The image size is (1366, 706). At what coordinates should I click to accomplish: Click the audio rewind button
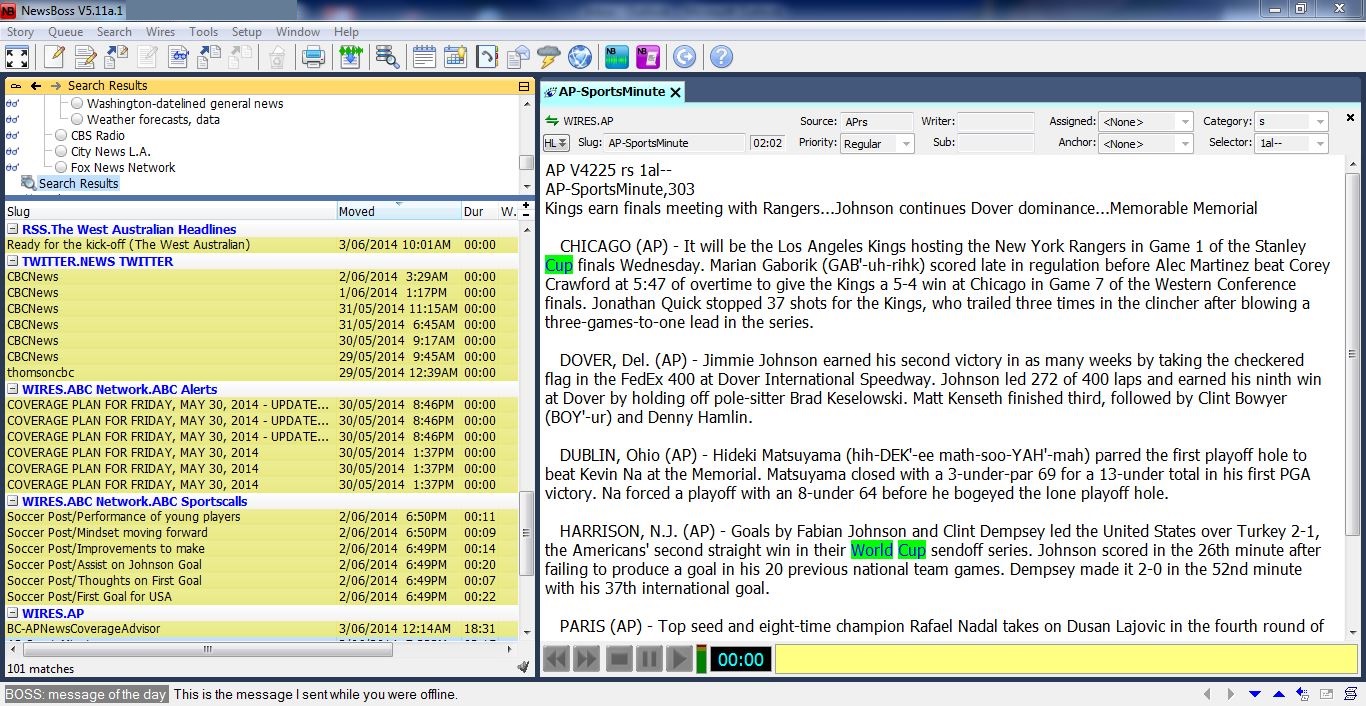pos(556,659)
